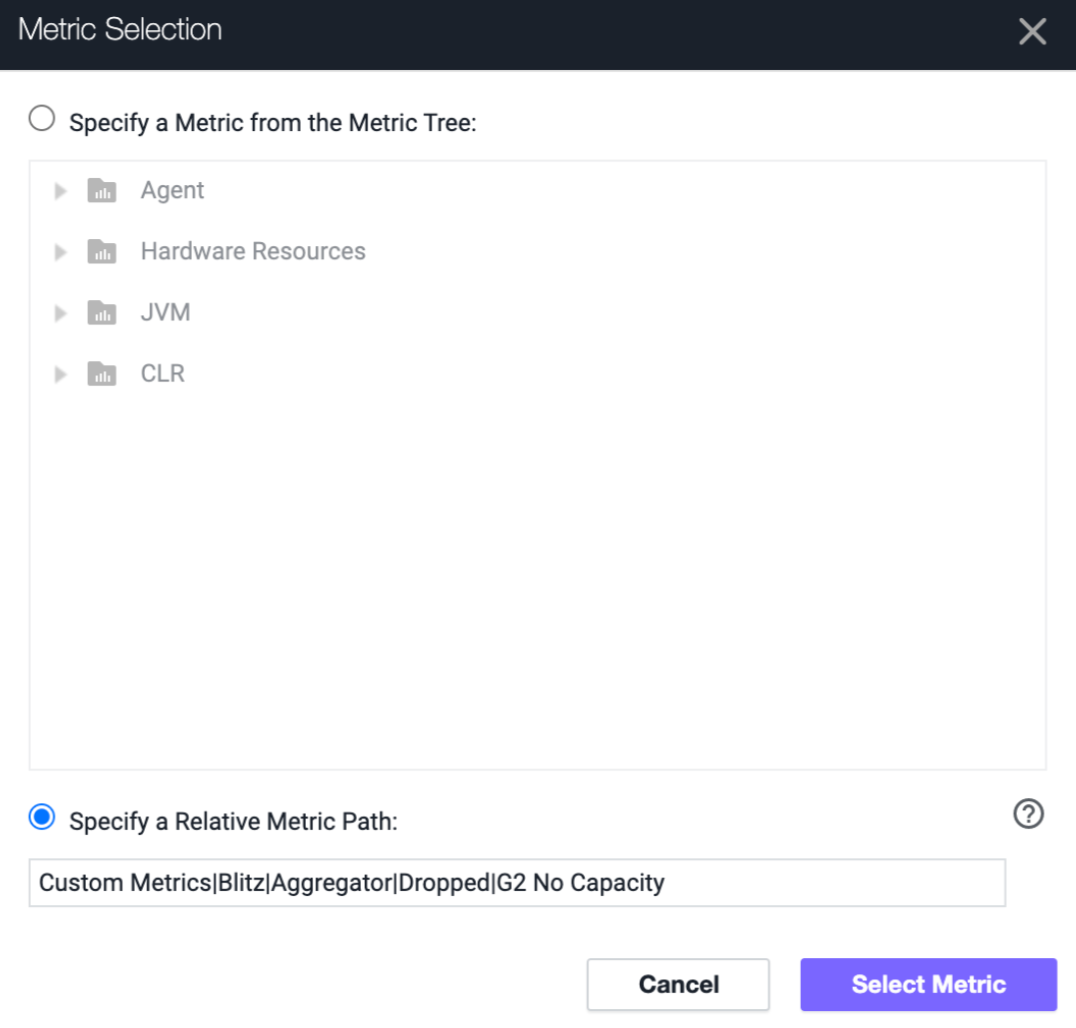Screen dimensions: 1076x1028
Task: Click Cancel button
Action: pyautogui.click(x=678, y=984)
